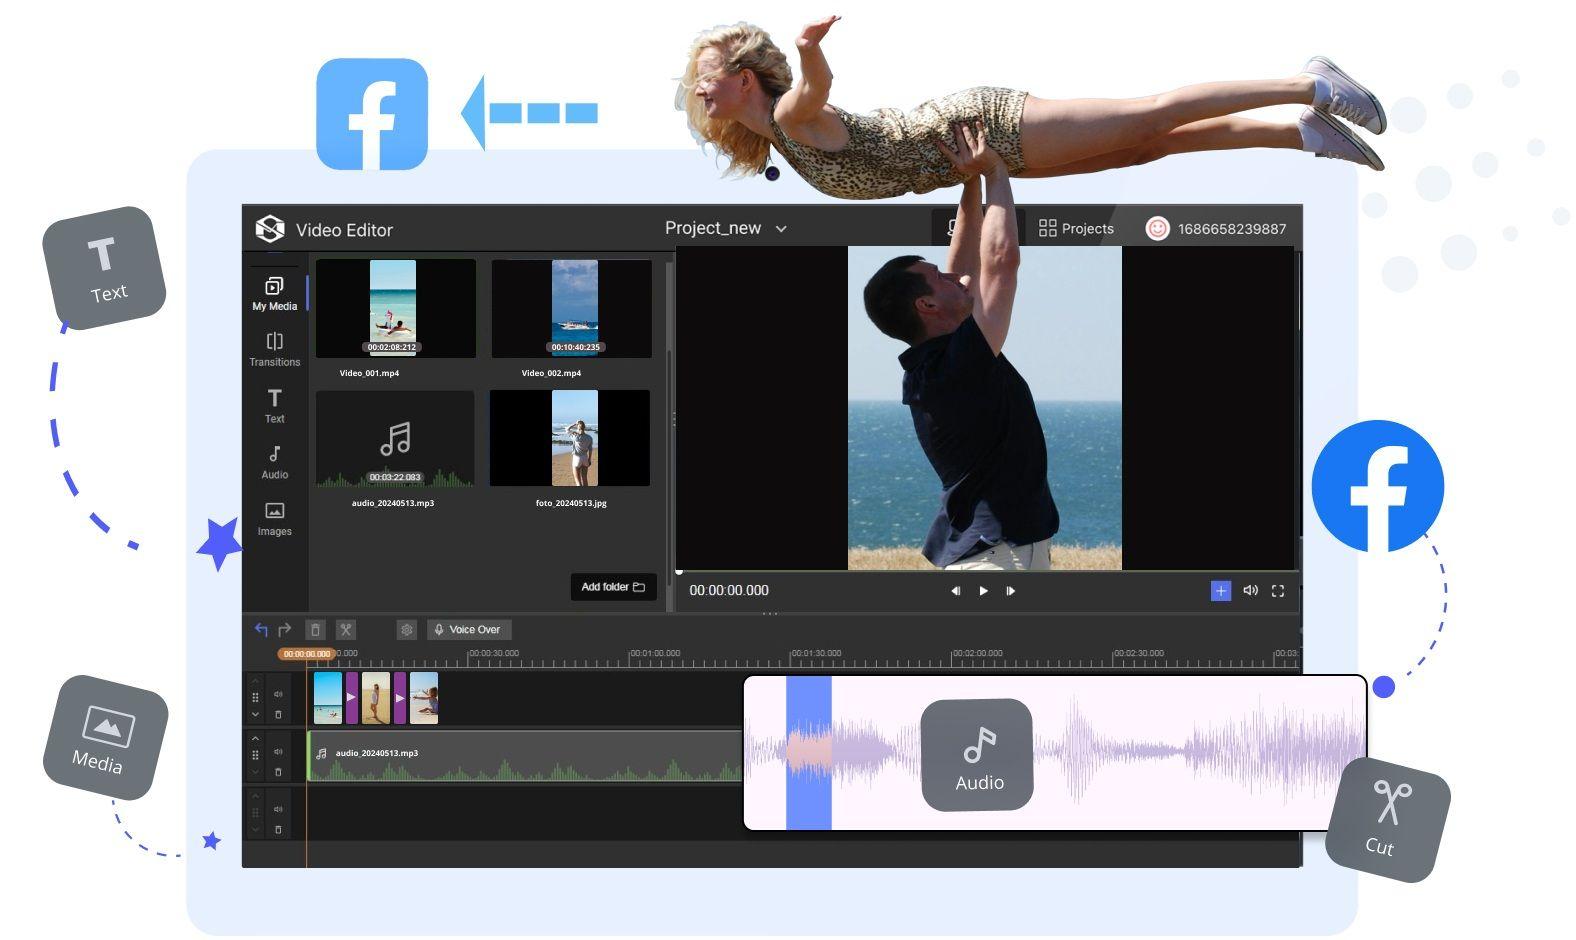Select the audio_20240513.mp3 media item
Viewport: 1576px width, 940px height.
pyautogui.click(x=395, y=438)
